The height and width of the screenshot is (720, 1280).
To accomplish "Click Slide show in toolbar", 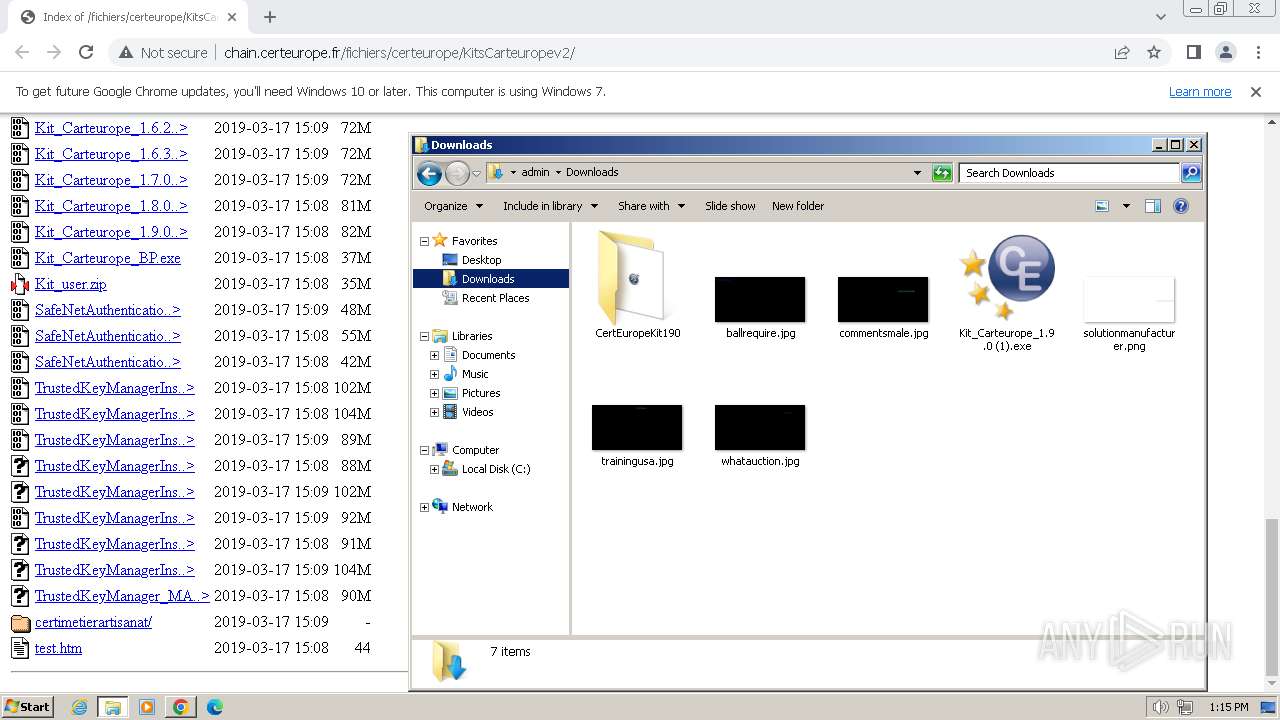I will point(730,206).
